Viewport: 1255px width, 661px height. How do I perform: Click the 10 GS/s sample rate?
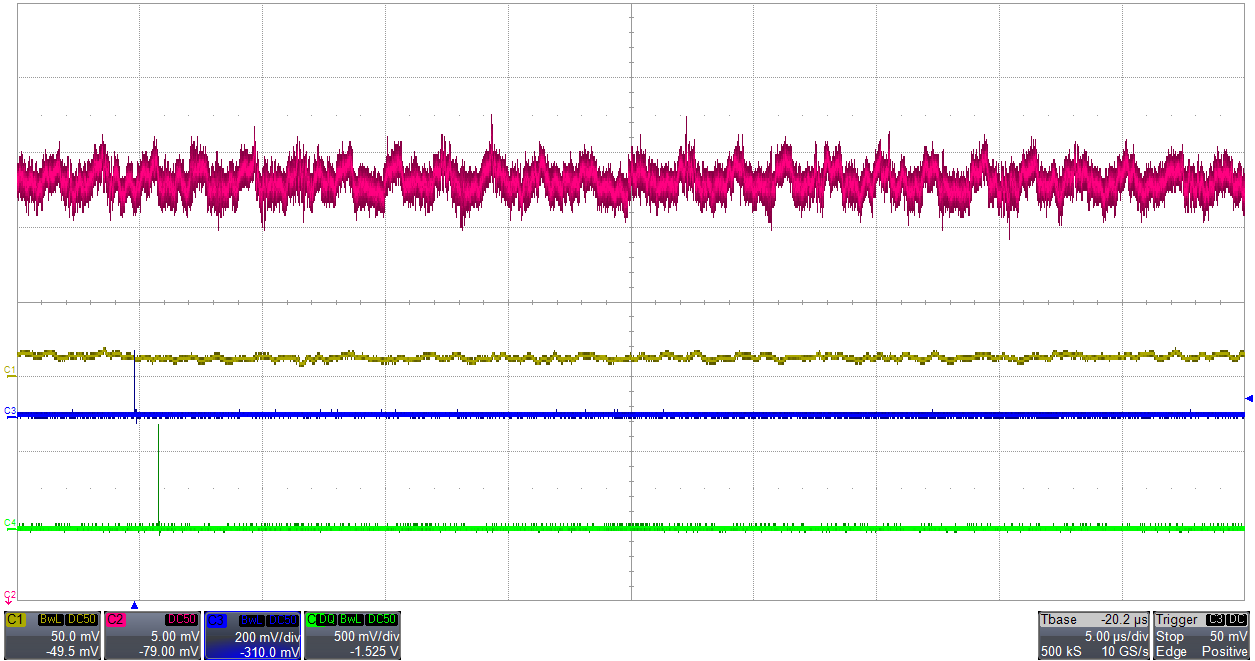click(1124, 652)
